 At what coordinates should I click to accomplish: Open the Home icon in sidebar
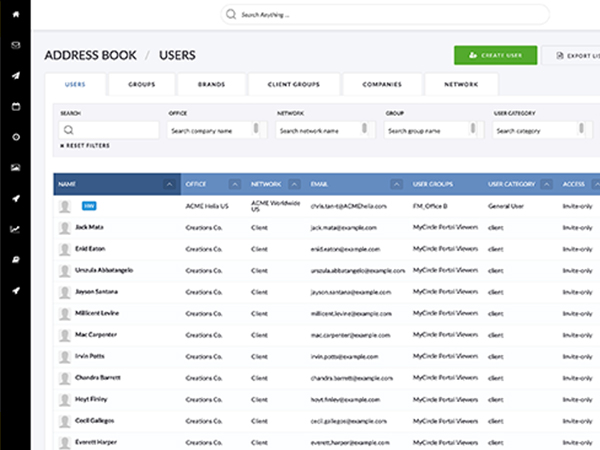click(x=16, y=14)
